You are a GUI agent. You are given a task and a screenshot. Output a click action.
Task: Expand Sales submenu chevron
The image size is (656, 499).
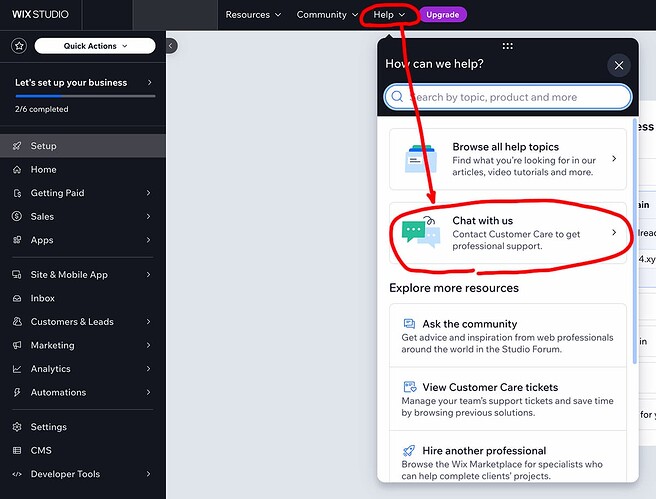[x=149, y=216]
